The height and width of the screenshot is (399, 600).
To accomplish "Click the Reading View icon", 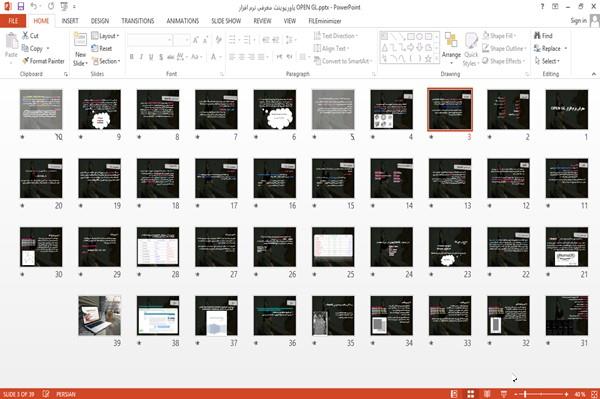I will pyautogui.click(x=487, y=394).
